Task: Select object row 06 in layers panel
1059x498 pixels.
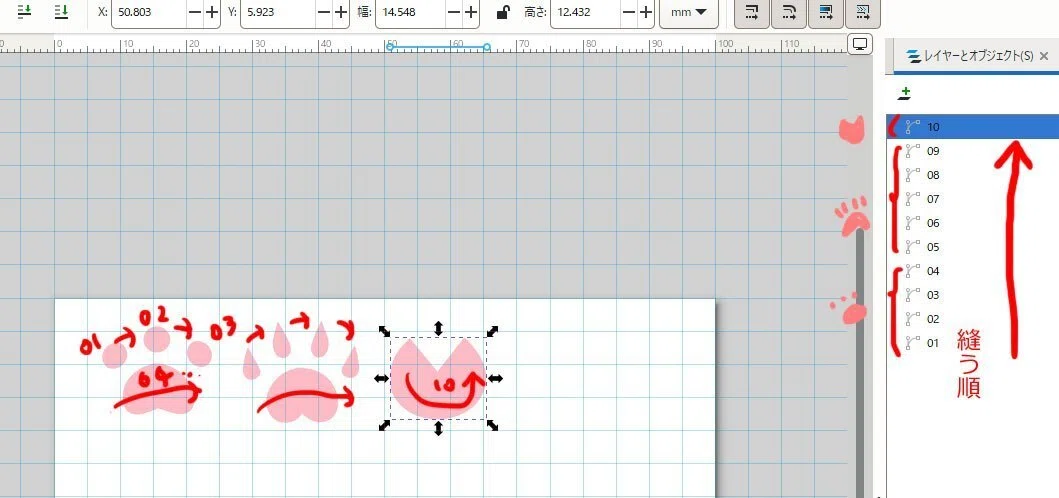Action: click(x=973, y=223)
